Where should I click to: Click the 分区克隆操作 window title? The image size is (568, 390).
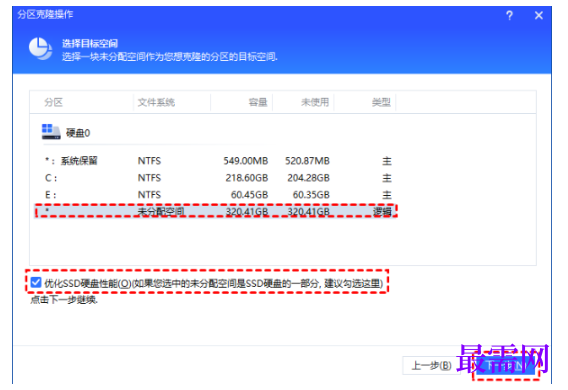[45, 14]
